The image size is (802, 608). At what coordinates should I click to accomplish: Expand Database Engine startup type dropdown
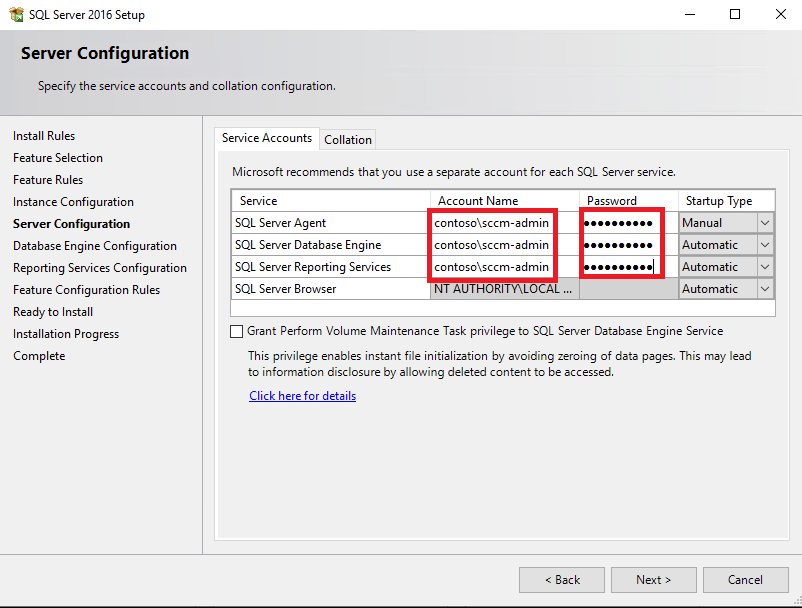point(765,245)
